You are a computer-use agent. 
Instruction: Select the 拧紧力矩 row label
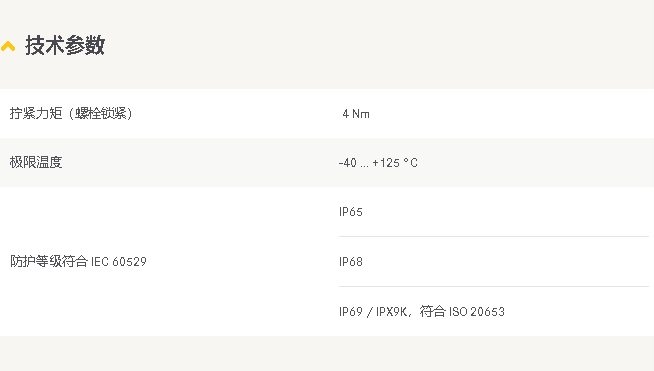(36, 113)
